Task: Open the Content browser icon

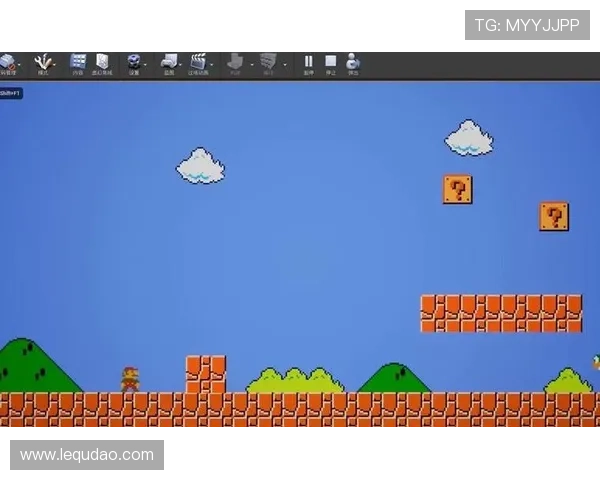Action: click(78, 62)
